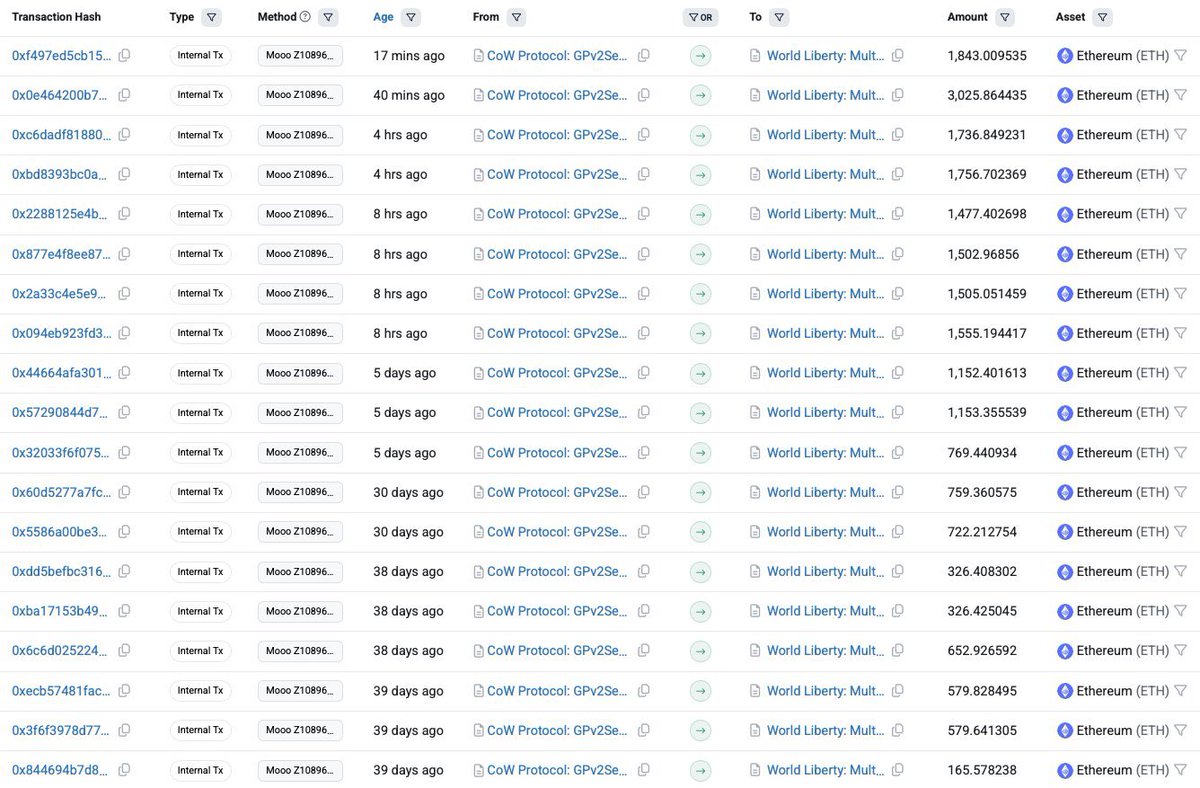The image size is (1200, 788).
Task: Copy transaction hash 0x0e464200b7
Action: [x=124, y=95]
